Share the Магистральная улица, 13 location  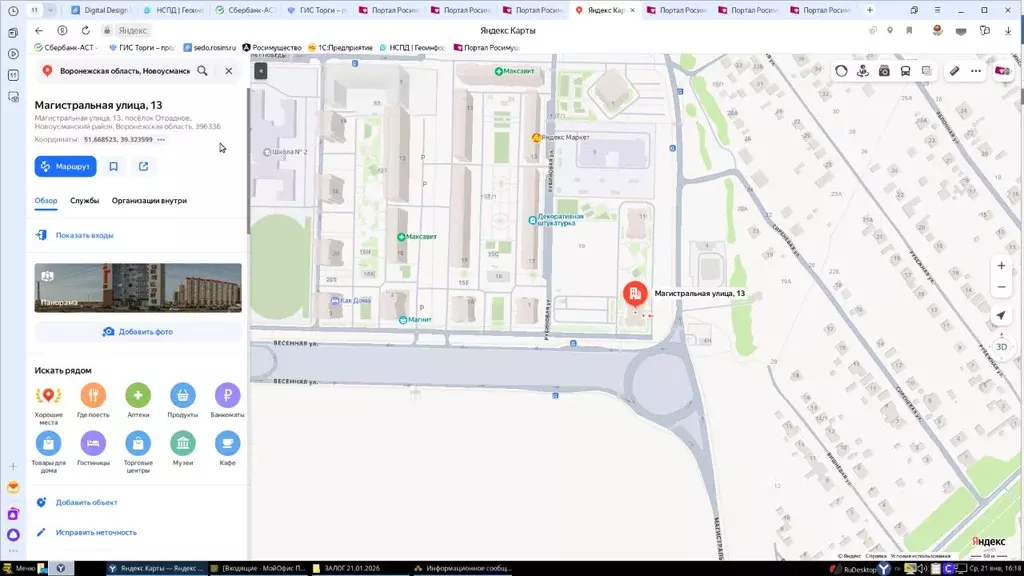pyautogui.click(x=144, y=166)
